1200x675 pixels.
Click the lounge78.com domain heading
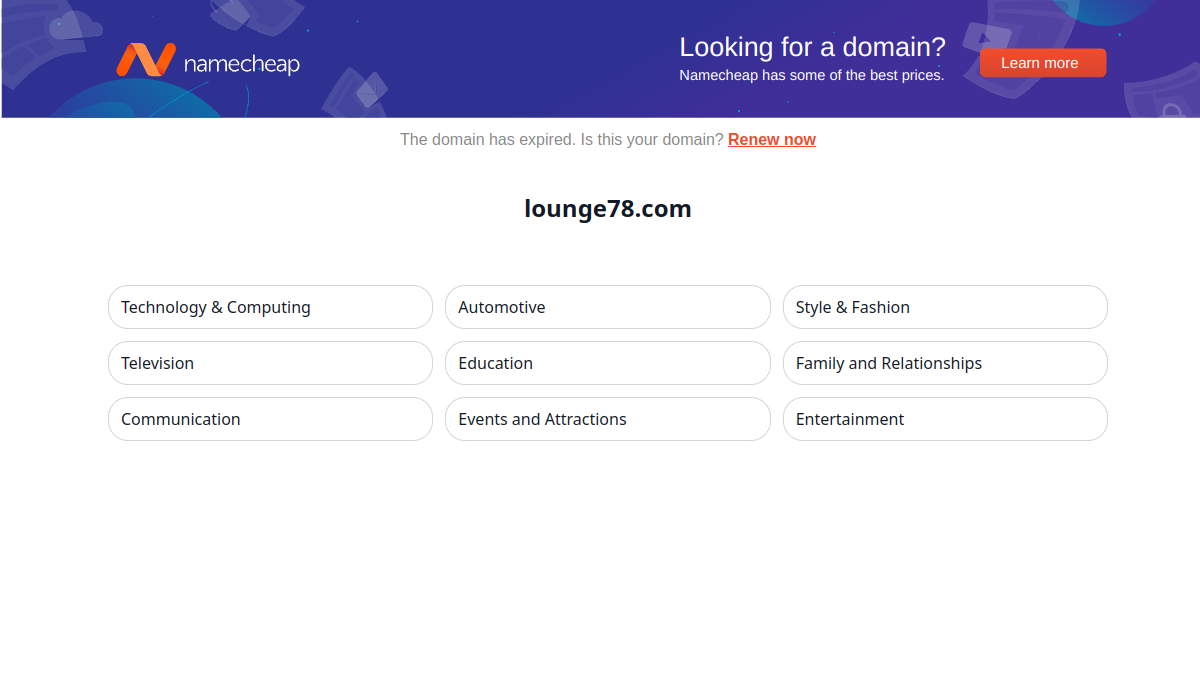point(608,209)
